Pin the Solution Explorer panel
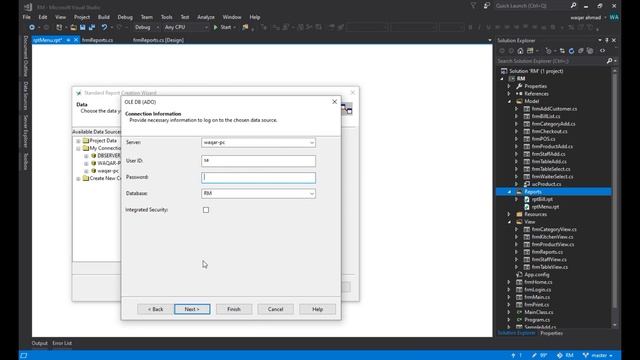The height and width of the screenshot is (360, 640). pyautogui.click(x=607, y=40)
